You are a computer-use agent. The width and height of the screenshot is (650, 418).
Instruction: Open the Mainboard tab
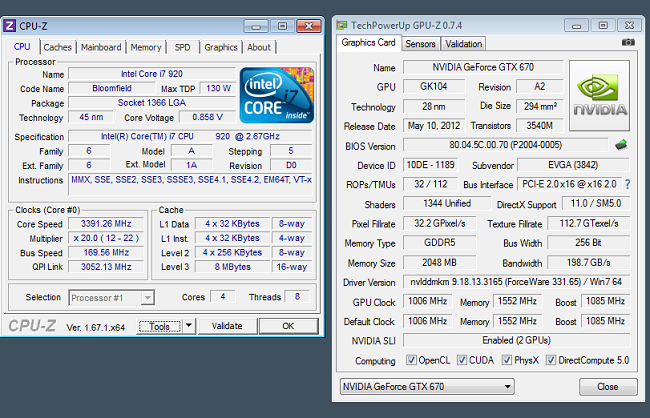click(x=101, y=47)
